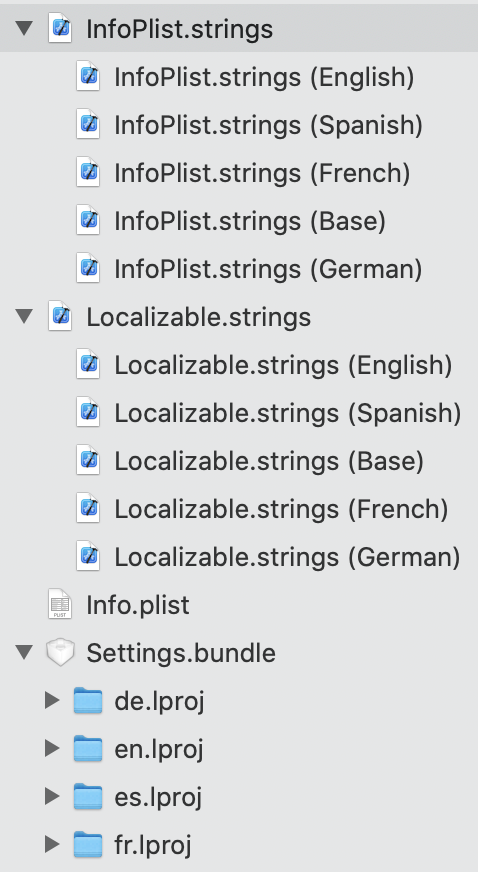Click the Info.plist document icon
This screenshot has width=478, height=872.
(60, 605)
